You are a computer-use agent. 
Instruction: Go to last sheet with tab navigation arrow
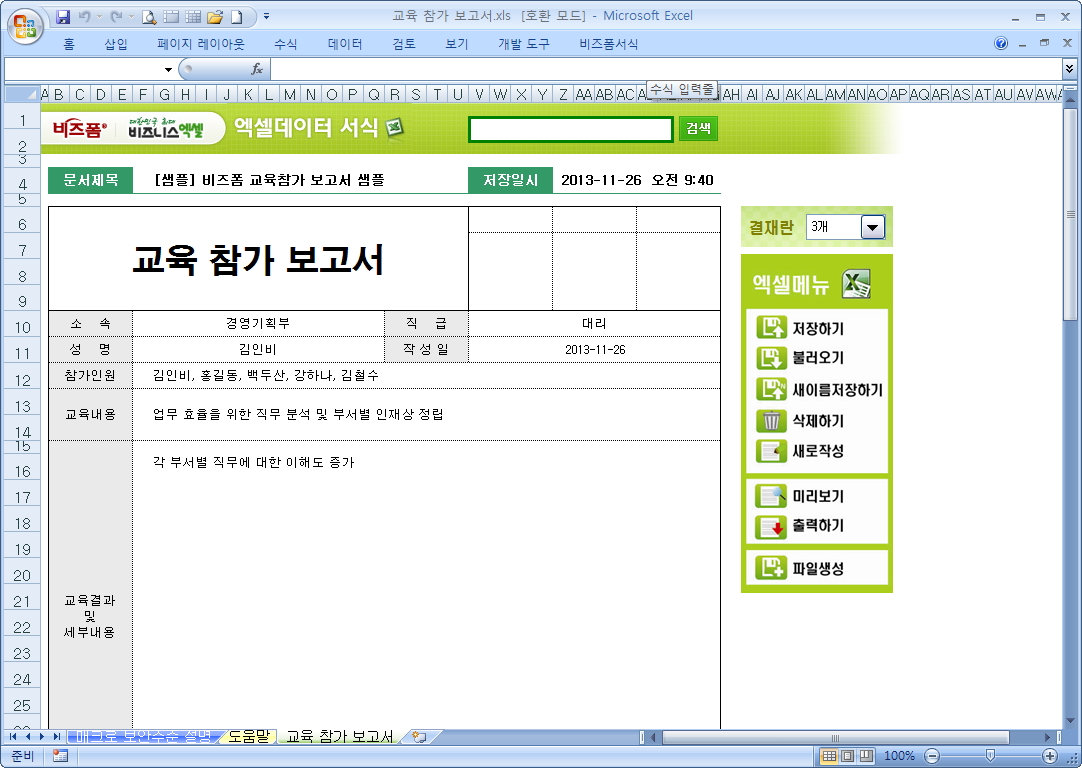coord(57,736)
